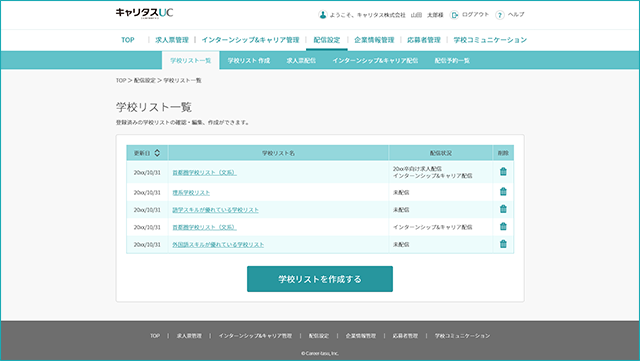Open 企業情報管理 in the main navigation
Screen dimensions: 640x361
click(x=374, y=40)
